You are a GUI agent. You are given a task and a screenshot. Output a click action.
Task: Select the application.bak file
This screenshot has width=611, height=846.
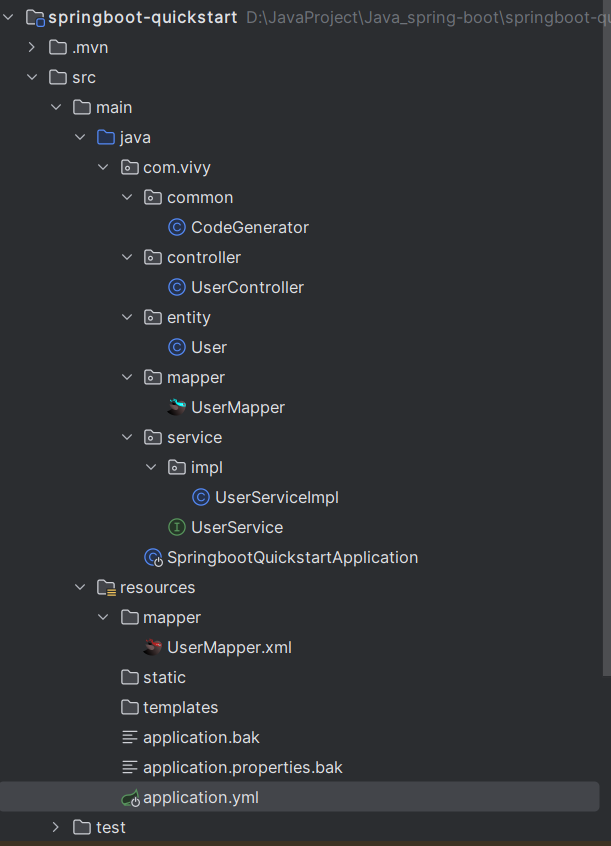pos(201,737)
